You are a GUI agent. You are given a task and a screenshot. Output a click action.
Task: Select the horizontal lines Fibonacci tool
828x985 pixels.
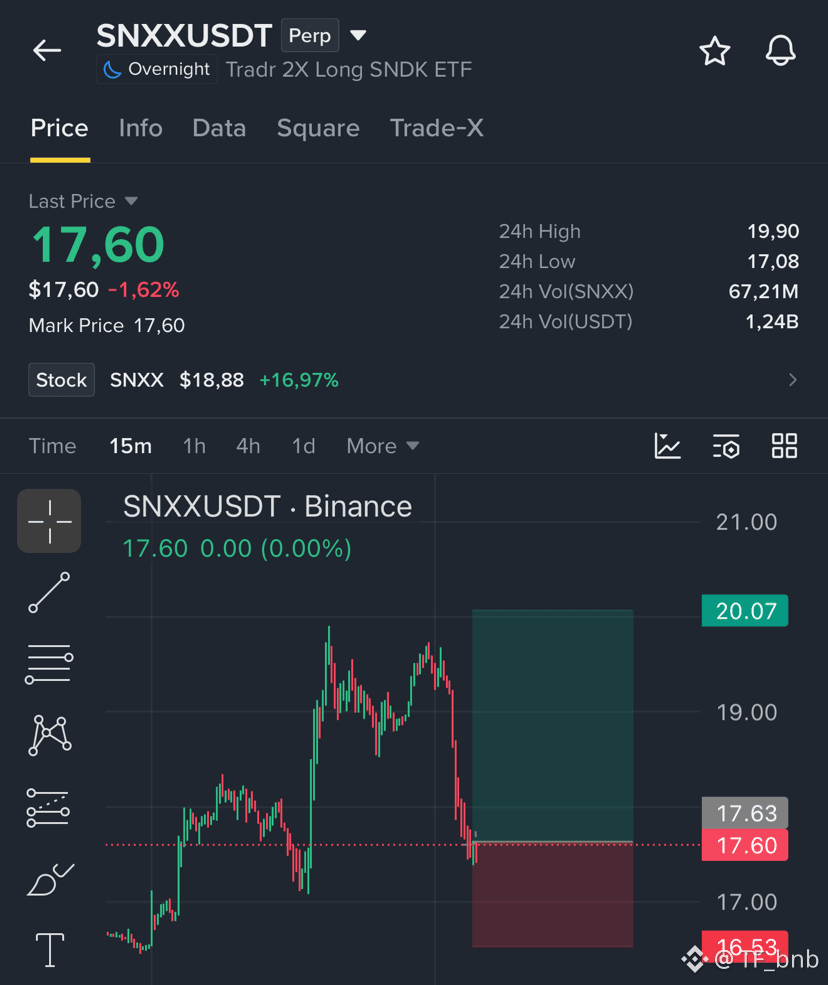[49, 663]
